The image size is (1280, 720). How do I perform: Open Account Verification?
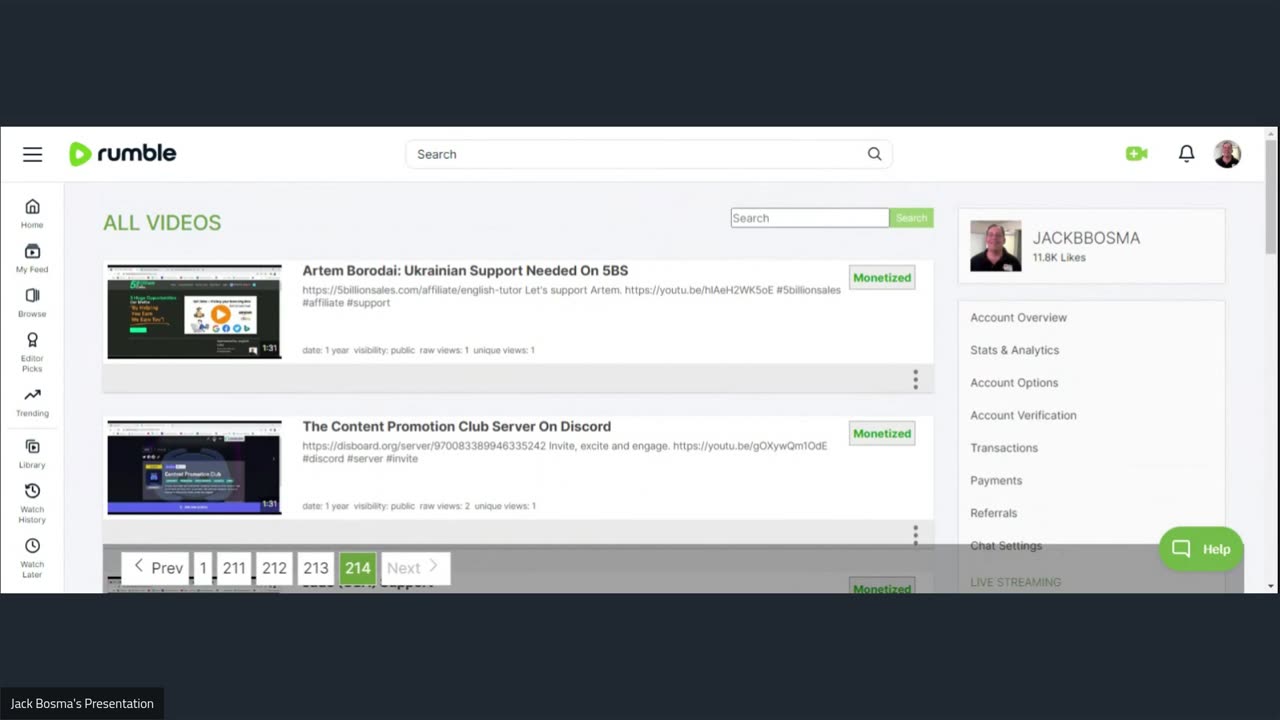[1023, 415]
